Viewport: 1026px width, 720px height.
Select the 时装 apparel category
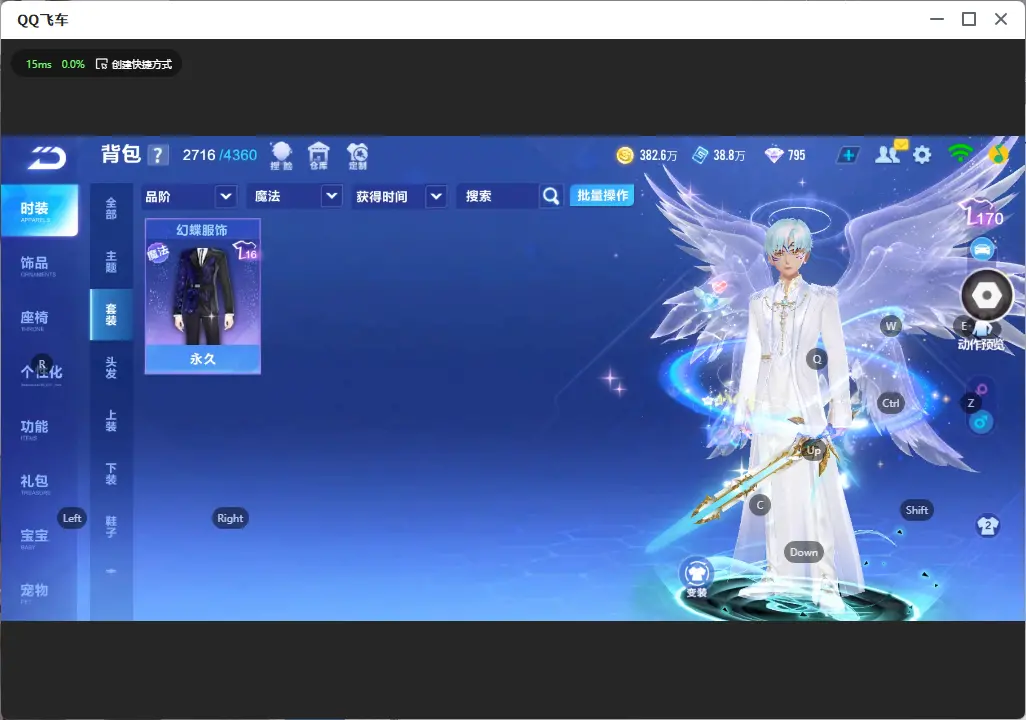39,210
